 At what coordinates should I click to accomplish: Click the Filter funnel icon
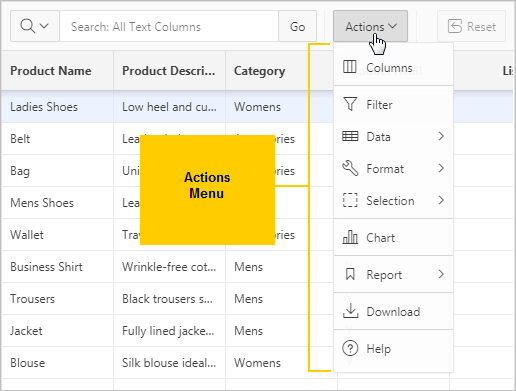[x=350, y=104]
